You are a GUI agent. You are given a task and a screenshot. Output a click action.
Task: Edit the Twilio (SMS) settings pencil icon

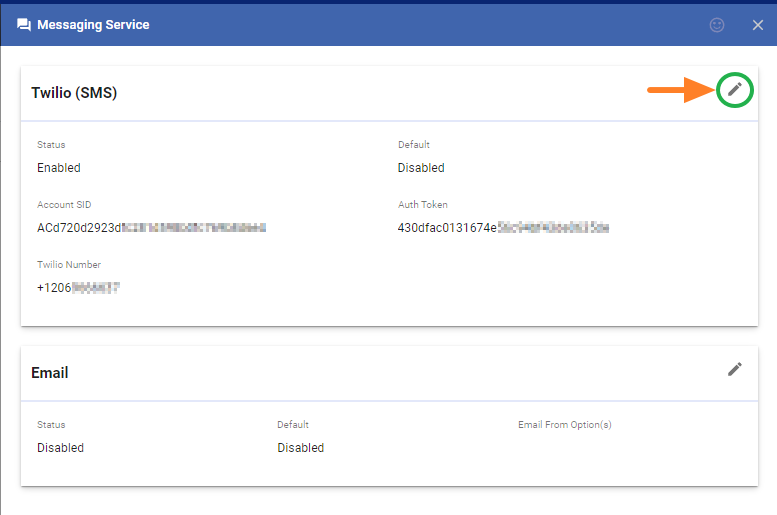(734, 89)
